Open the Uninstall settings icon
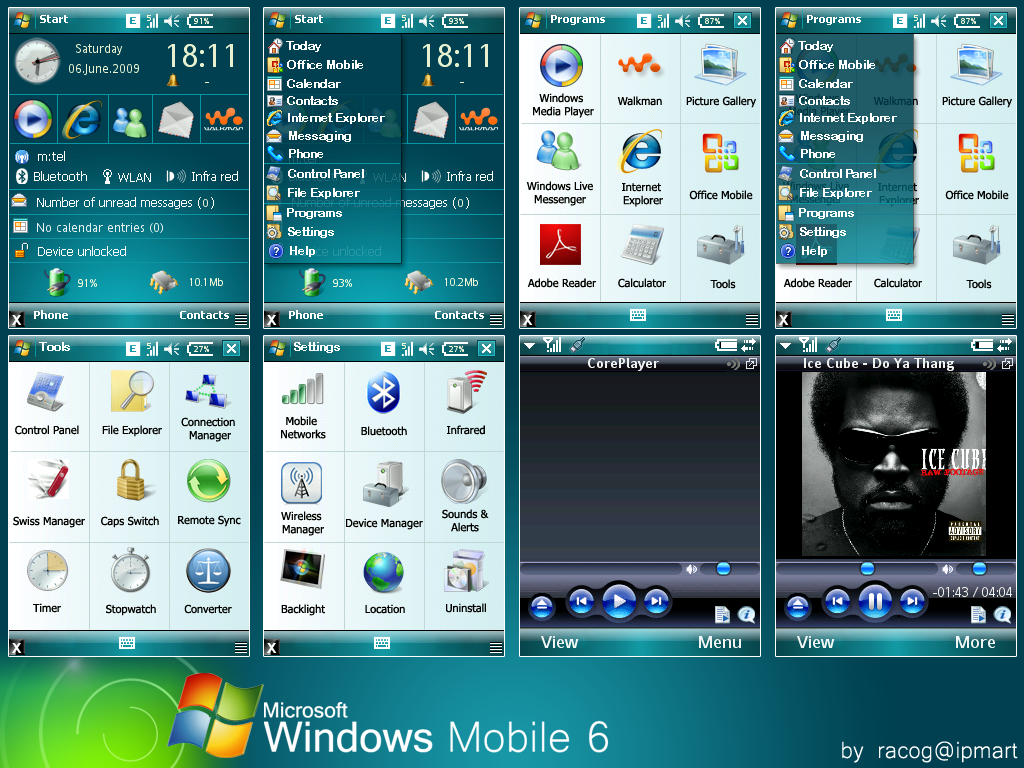This screenshot has height=768, width=1024. (x=466, y=581)
